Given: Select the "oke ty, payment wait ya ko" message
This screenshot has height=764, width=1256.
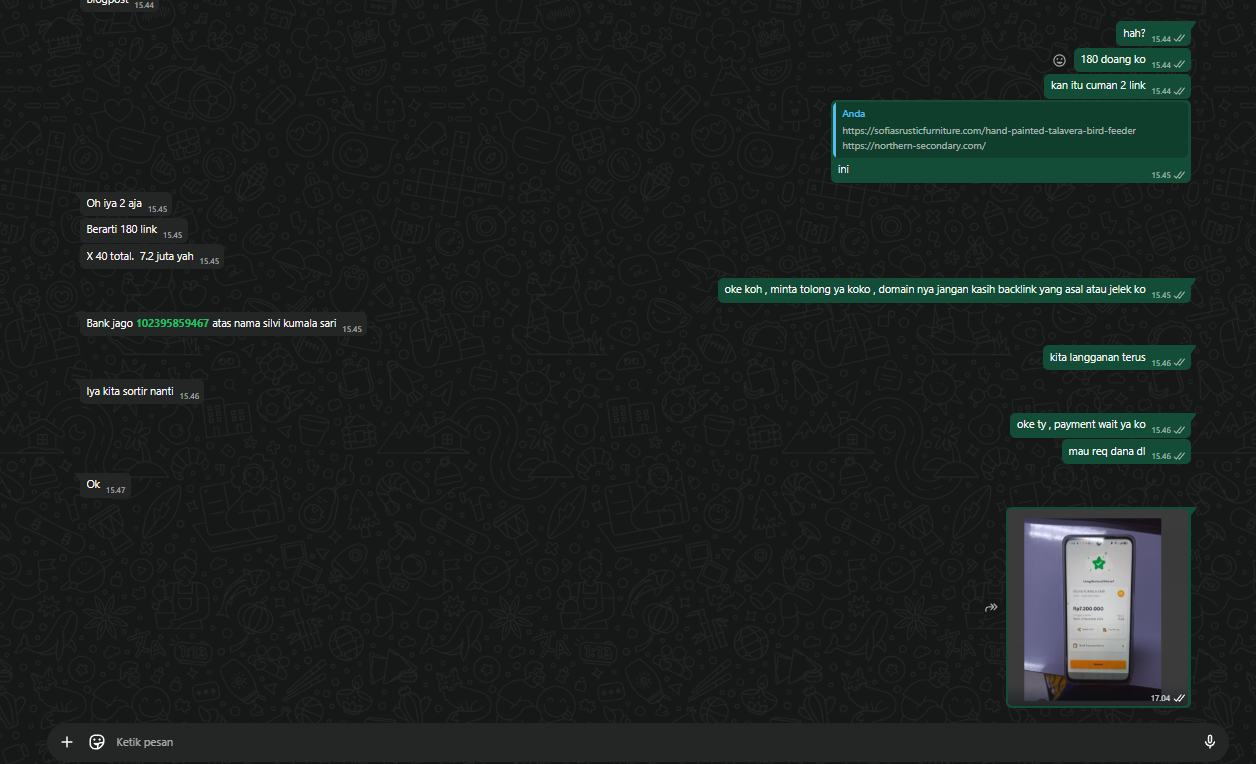Looking at the screenshot, I should (x=1080, y=425).
